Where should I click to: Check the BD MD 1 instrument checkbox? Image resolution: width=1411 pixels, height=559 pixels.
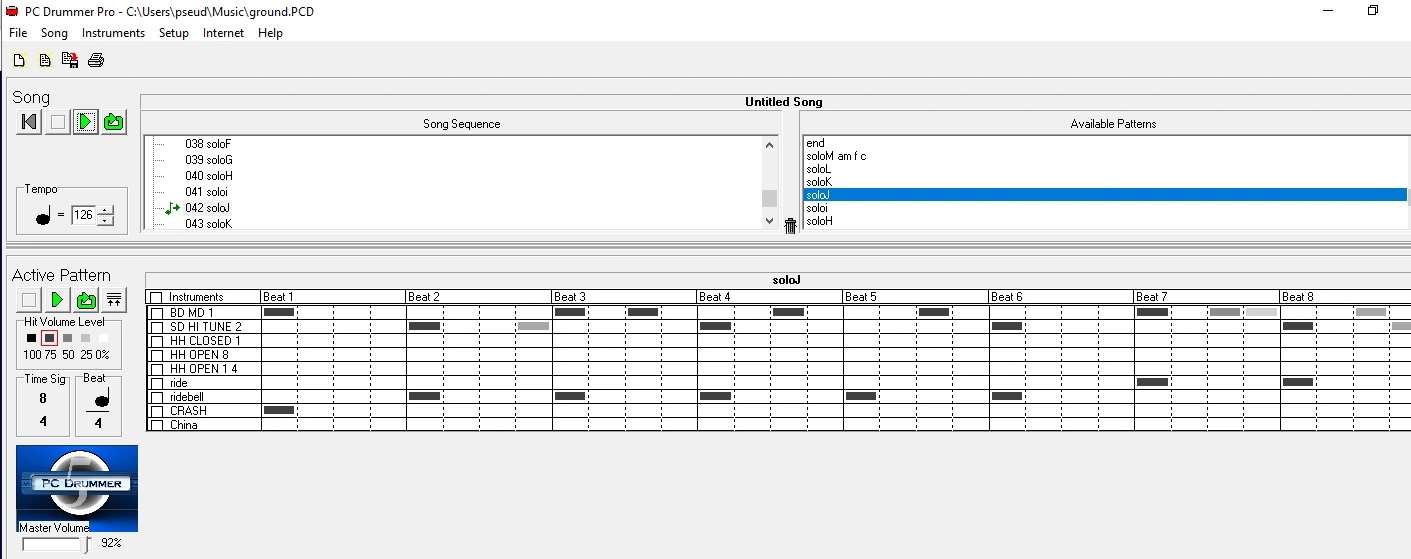157,313
